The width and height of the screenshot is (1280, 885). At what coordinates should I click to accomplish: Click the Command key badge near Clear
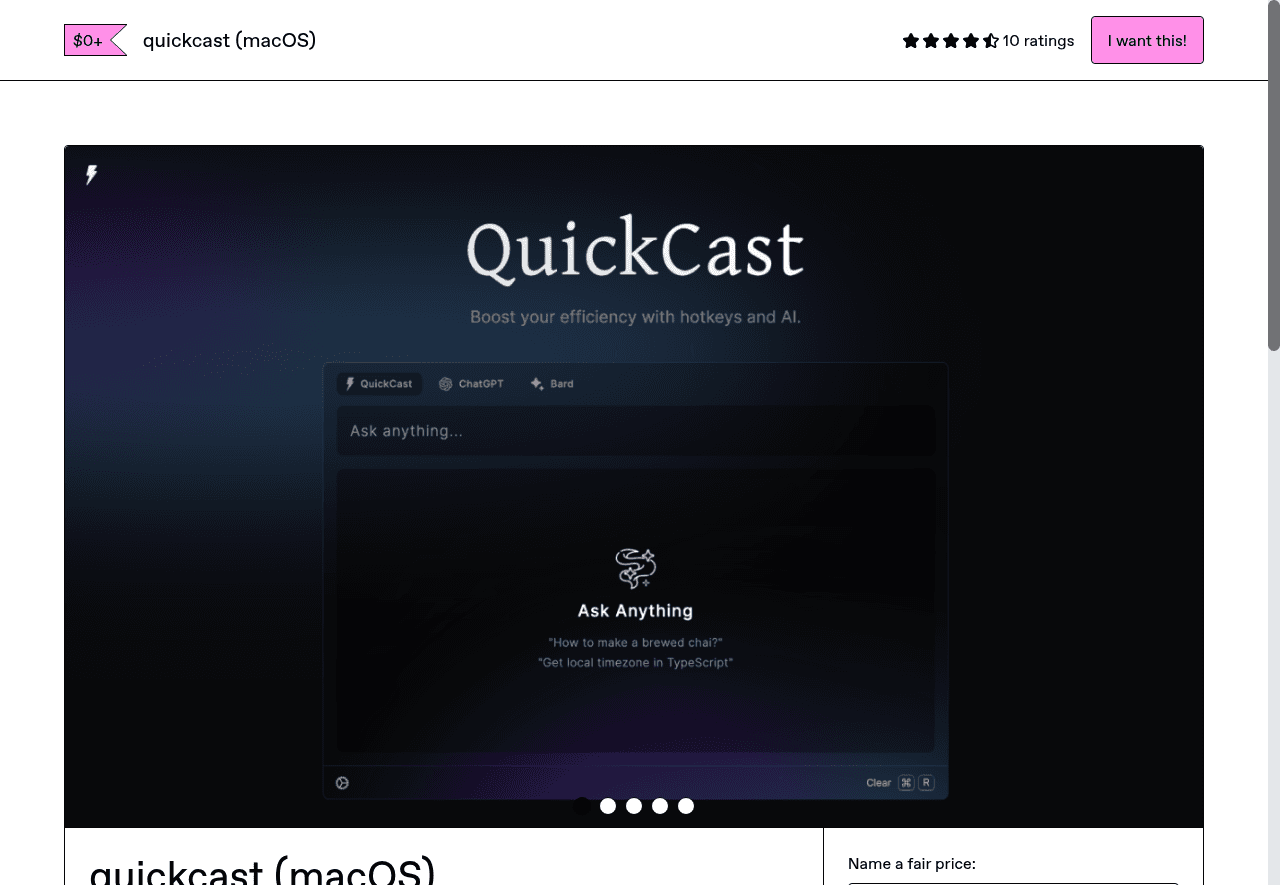[904, 782]
